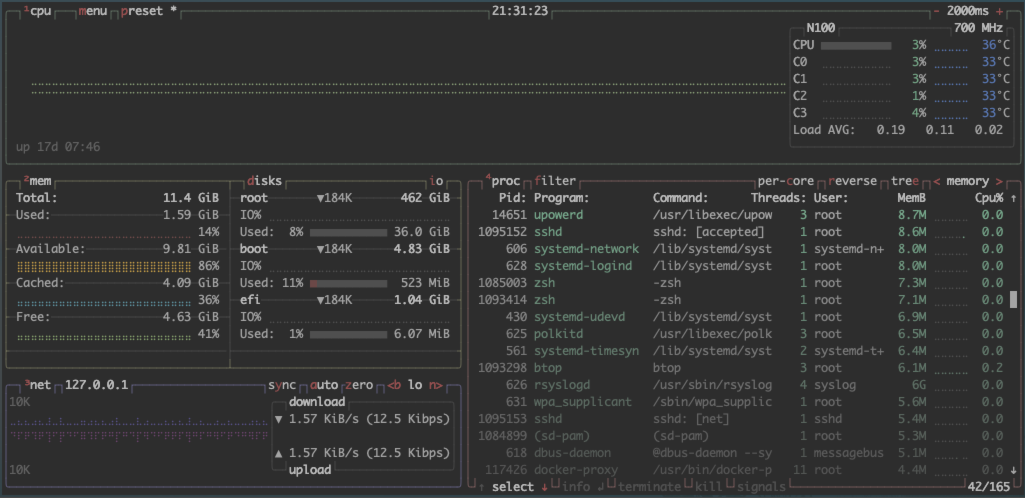This screenshot has width=1025, height=498.
Task: Select the wpa_supplicant process row
Action: [742, 402]
